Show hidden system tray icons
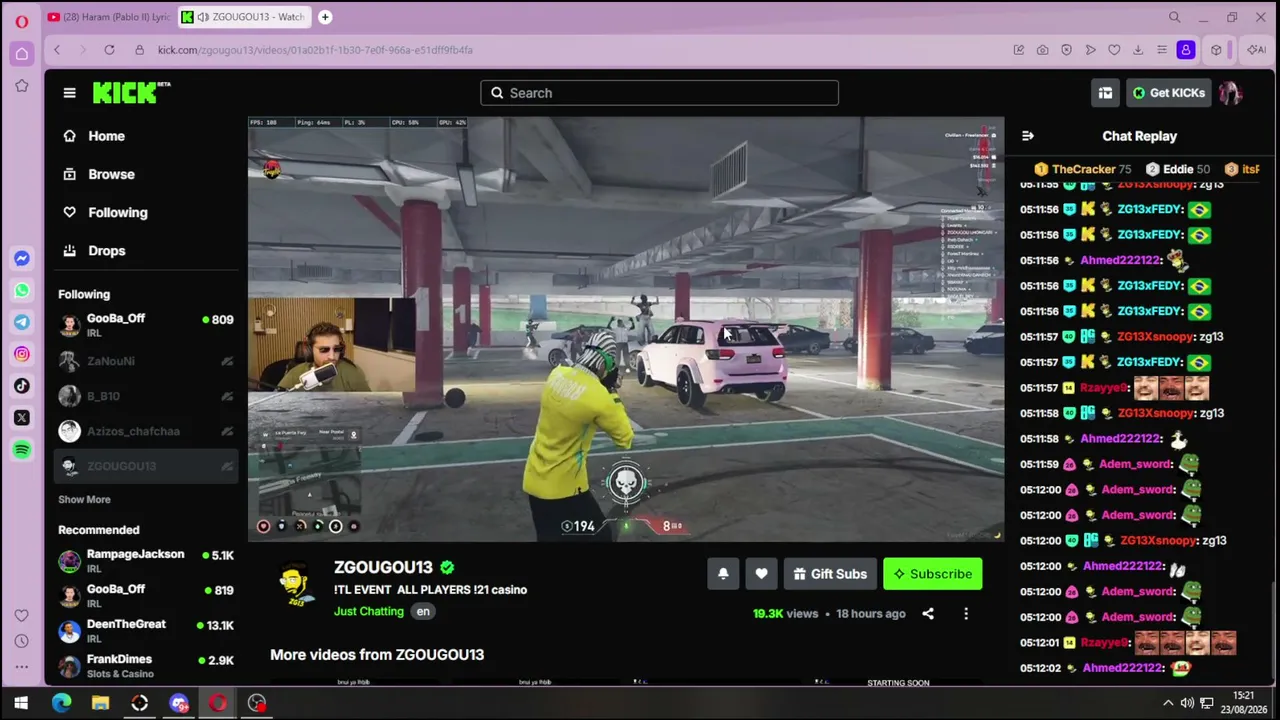The height and width of the screenshot is (720, 1280). [1168, 703]
